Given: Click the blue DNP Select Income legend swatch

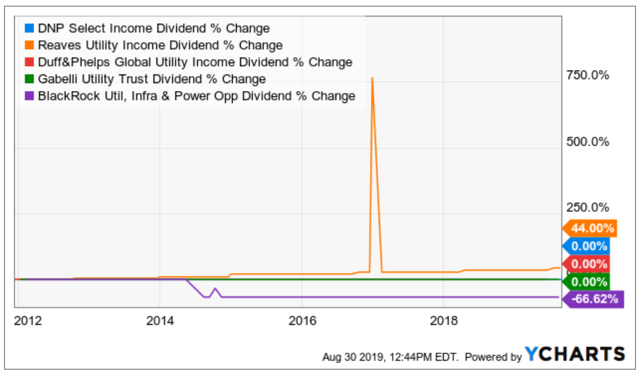Looking at the screenshot, I should (29, 28).
